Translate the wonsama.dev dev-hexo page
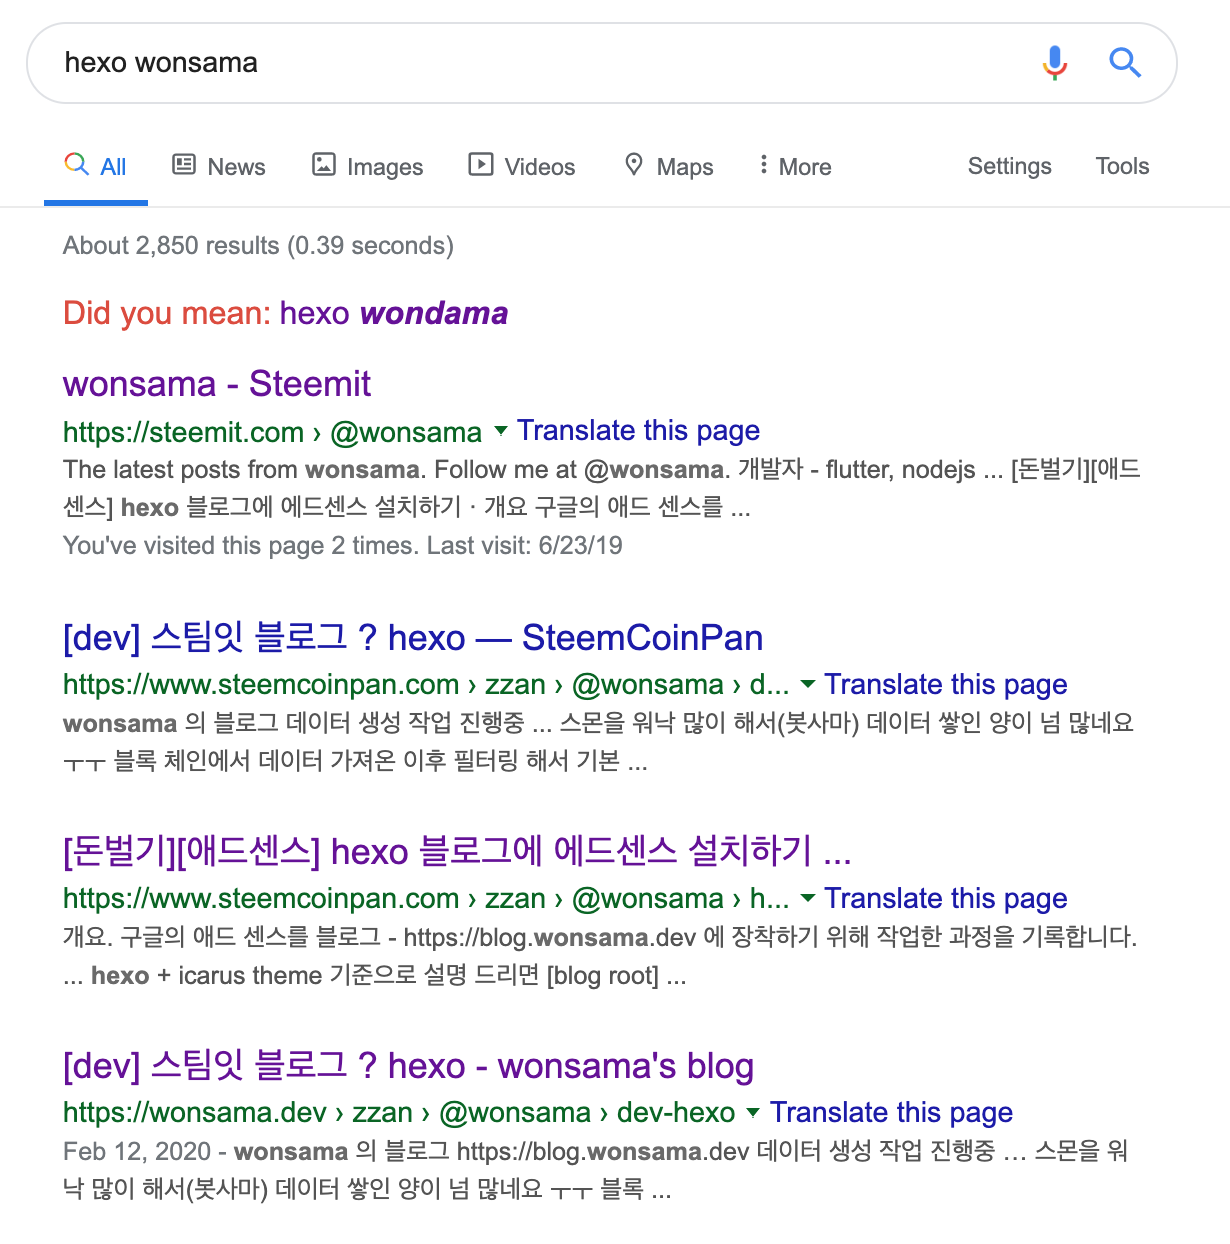The image size is (1230, 1244). pyautogui.click(x=891, y=1113)
